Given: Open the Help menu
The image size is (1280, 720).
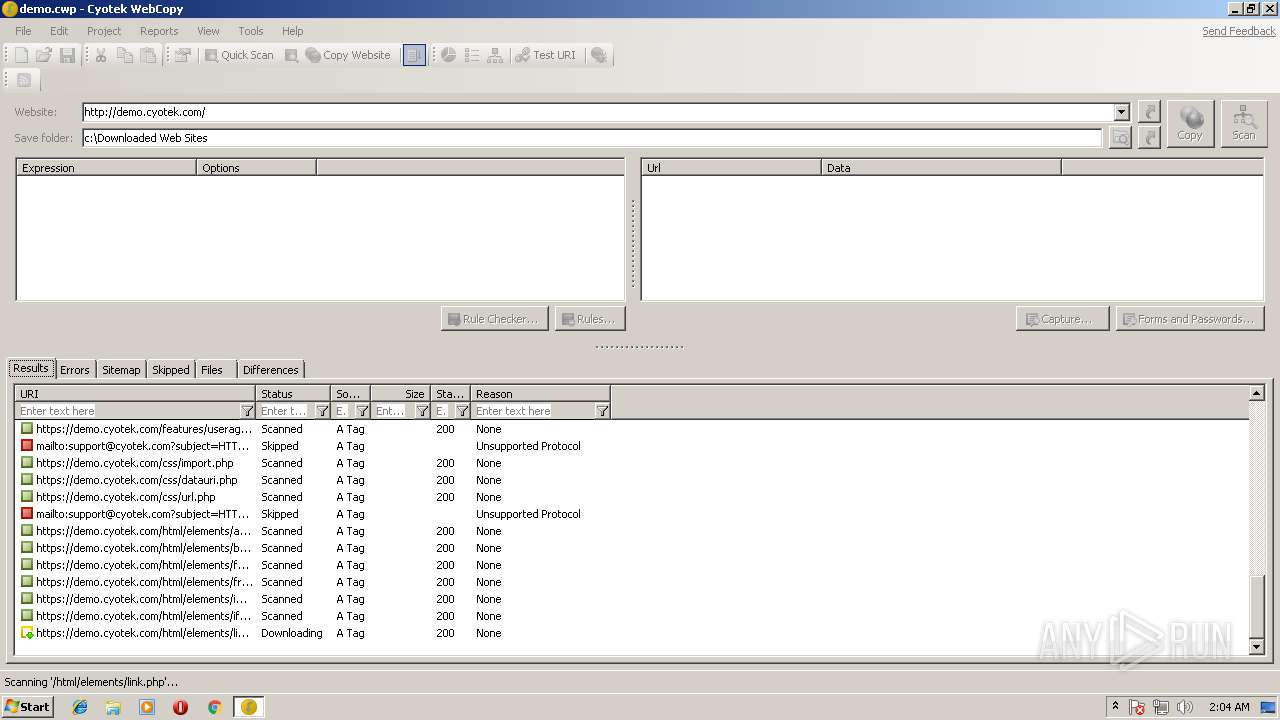Looking at the screenshot, I should [x=292, y=31].
